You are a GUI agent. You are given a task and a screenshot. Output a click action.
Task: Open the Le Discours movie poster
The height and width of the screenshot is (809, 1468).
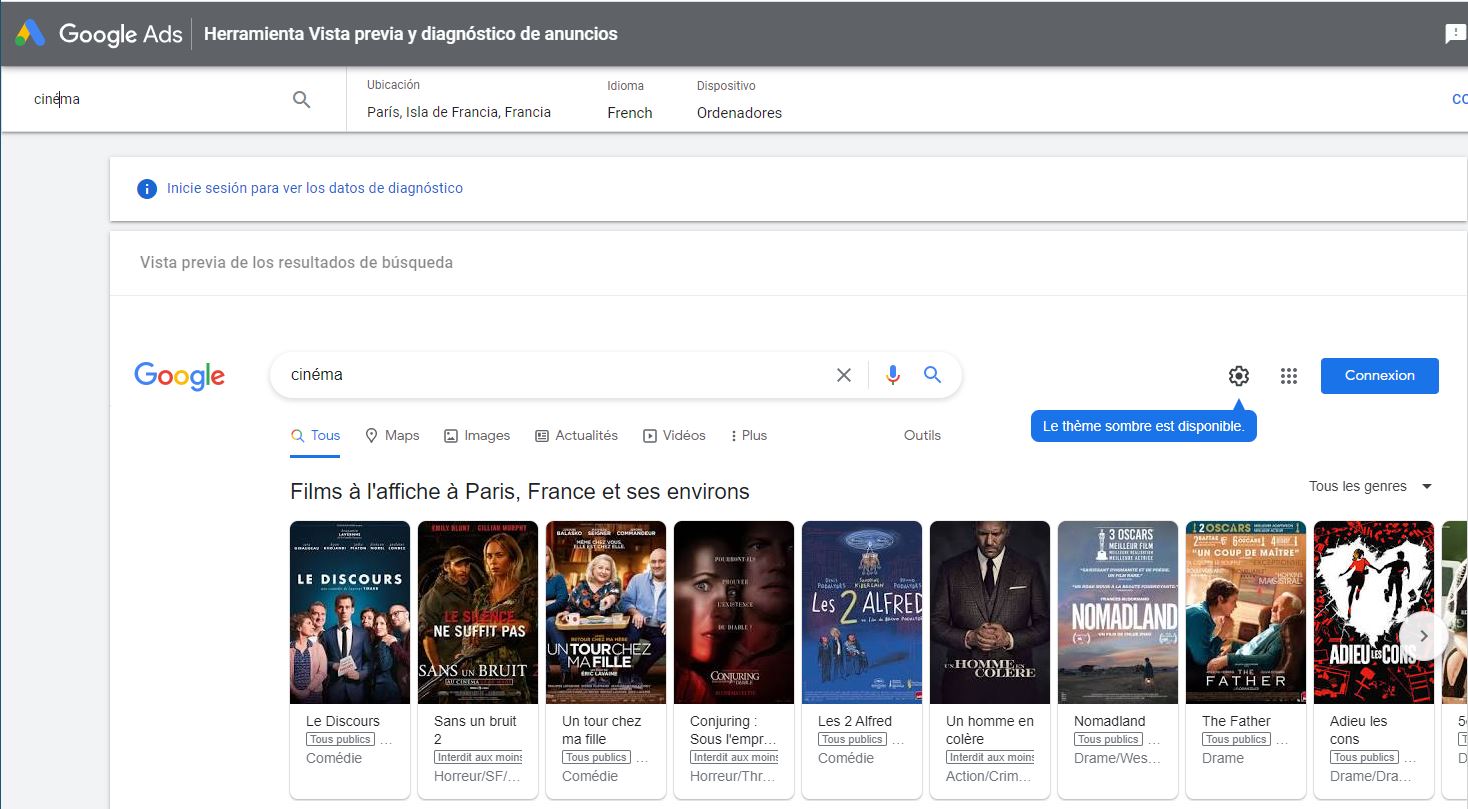point(350,612)
